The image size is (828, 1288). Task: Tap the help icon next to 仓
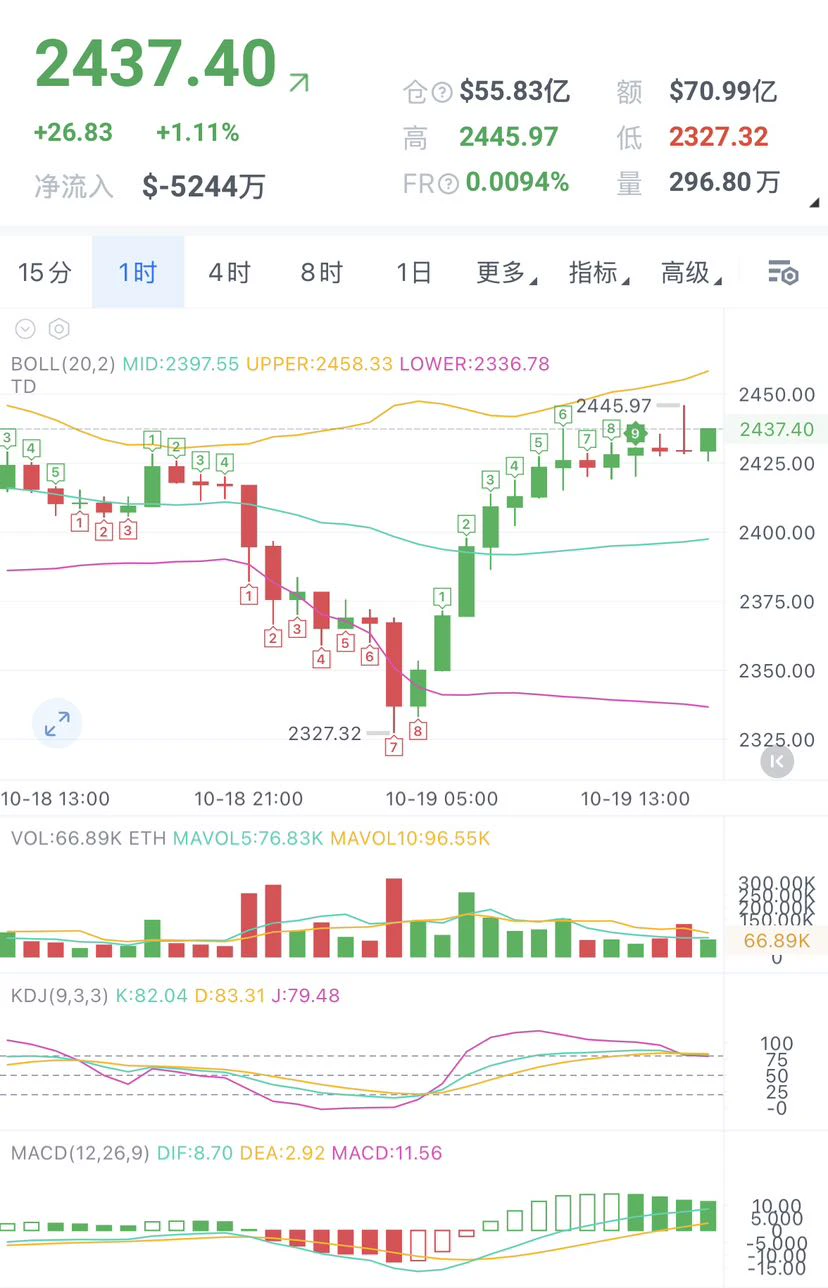[x=443, y=93]
